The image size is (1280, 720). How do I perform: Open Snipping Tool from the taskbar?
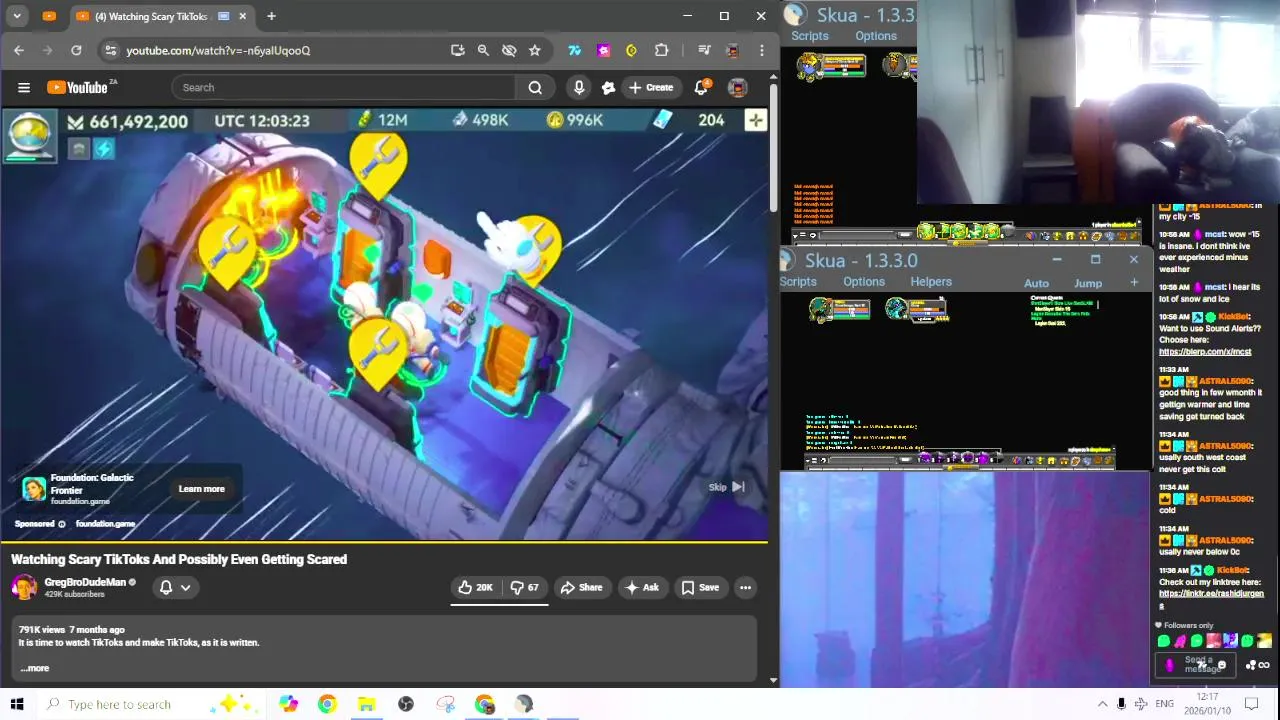[445, 704]
